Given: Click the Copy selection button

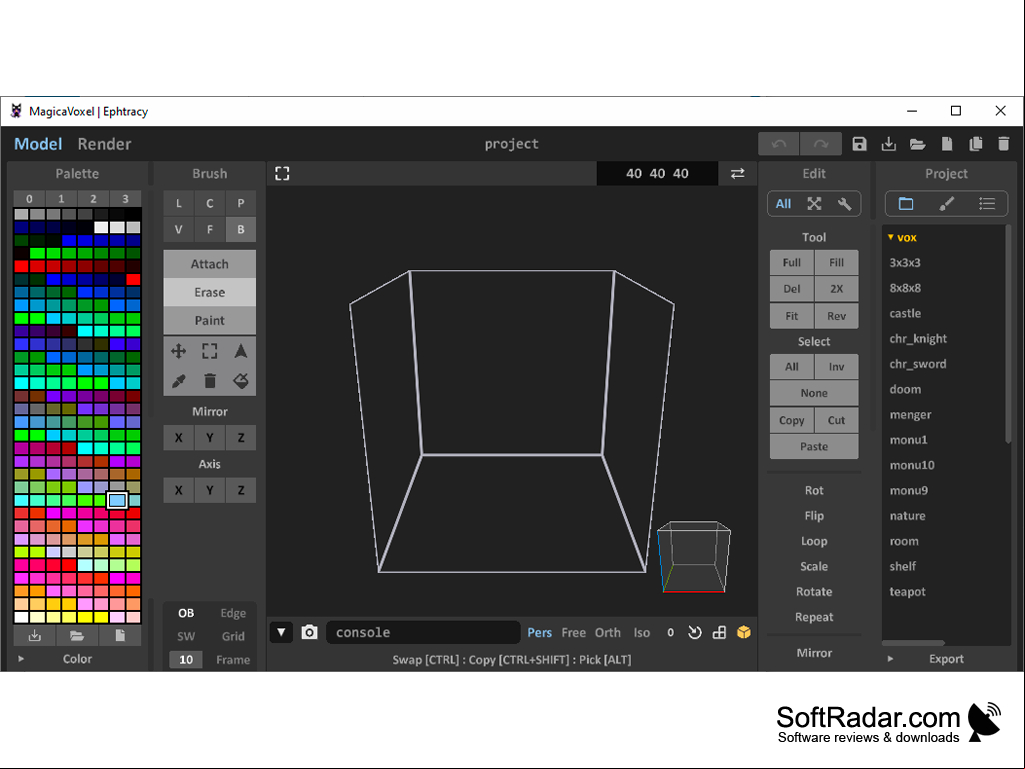Looking at the screenshot, I should pos(792,420).
